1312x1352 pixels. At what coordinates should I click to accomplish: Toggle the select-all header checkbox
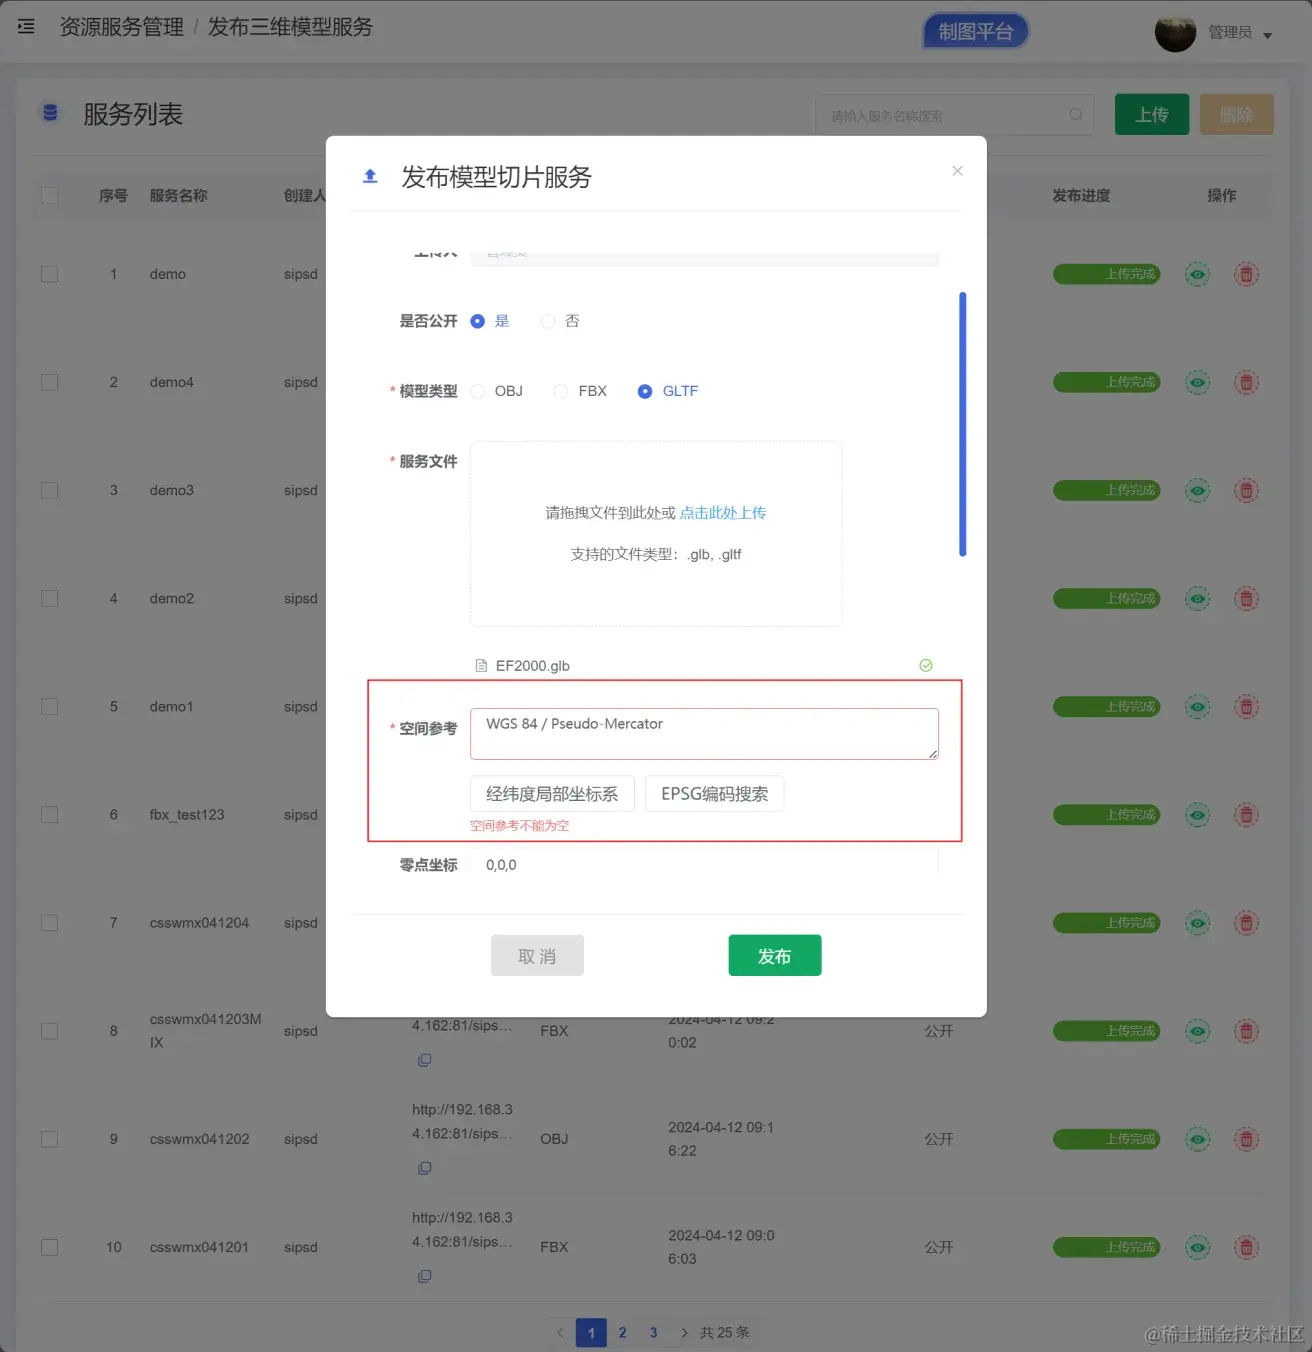click(x=49, y=195)
